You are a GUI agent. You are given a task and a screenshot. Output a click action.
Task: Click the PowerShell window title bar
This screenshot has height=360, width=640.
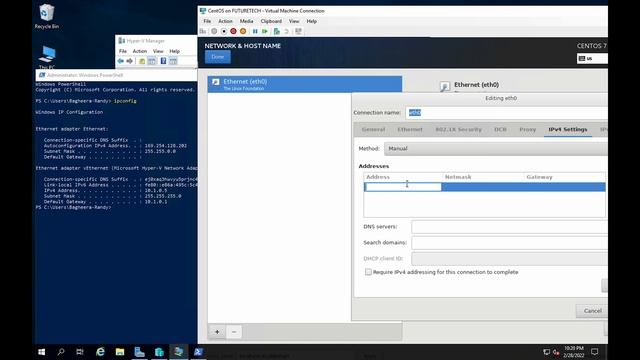tap(116, 75)
